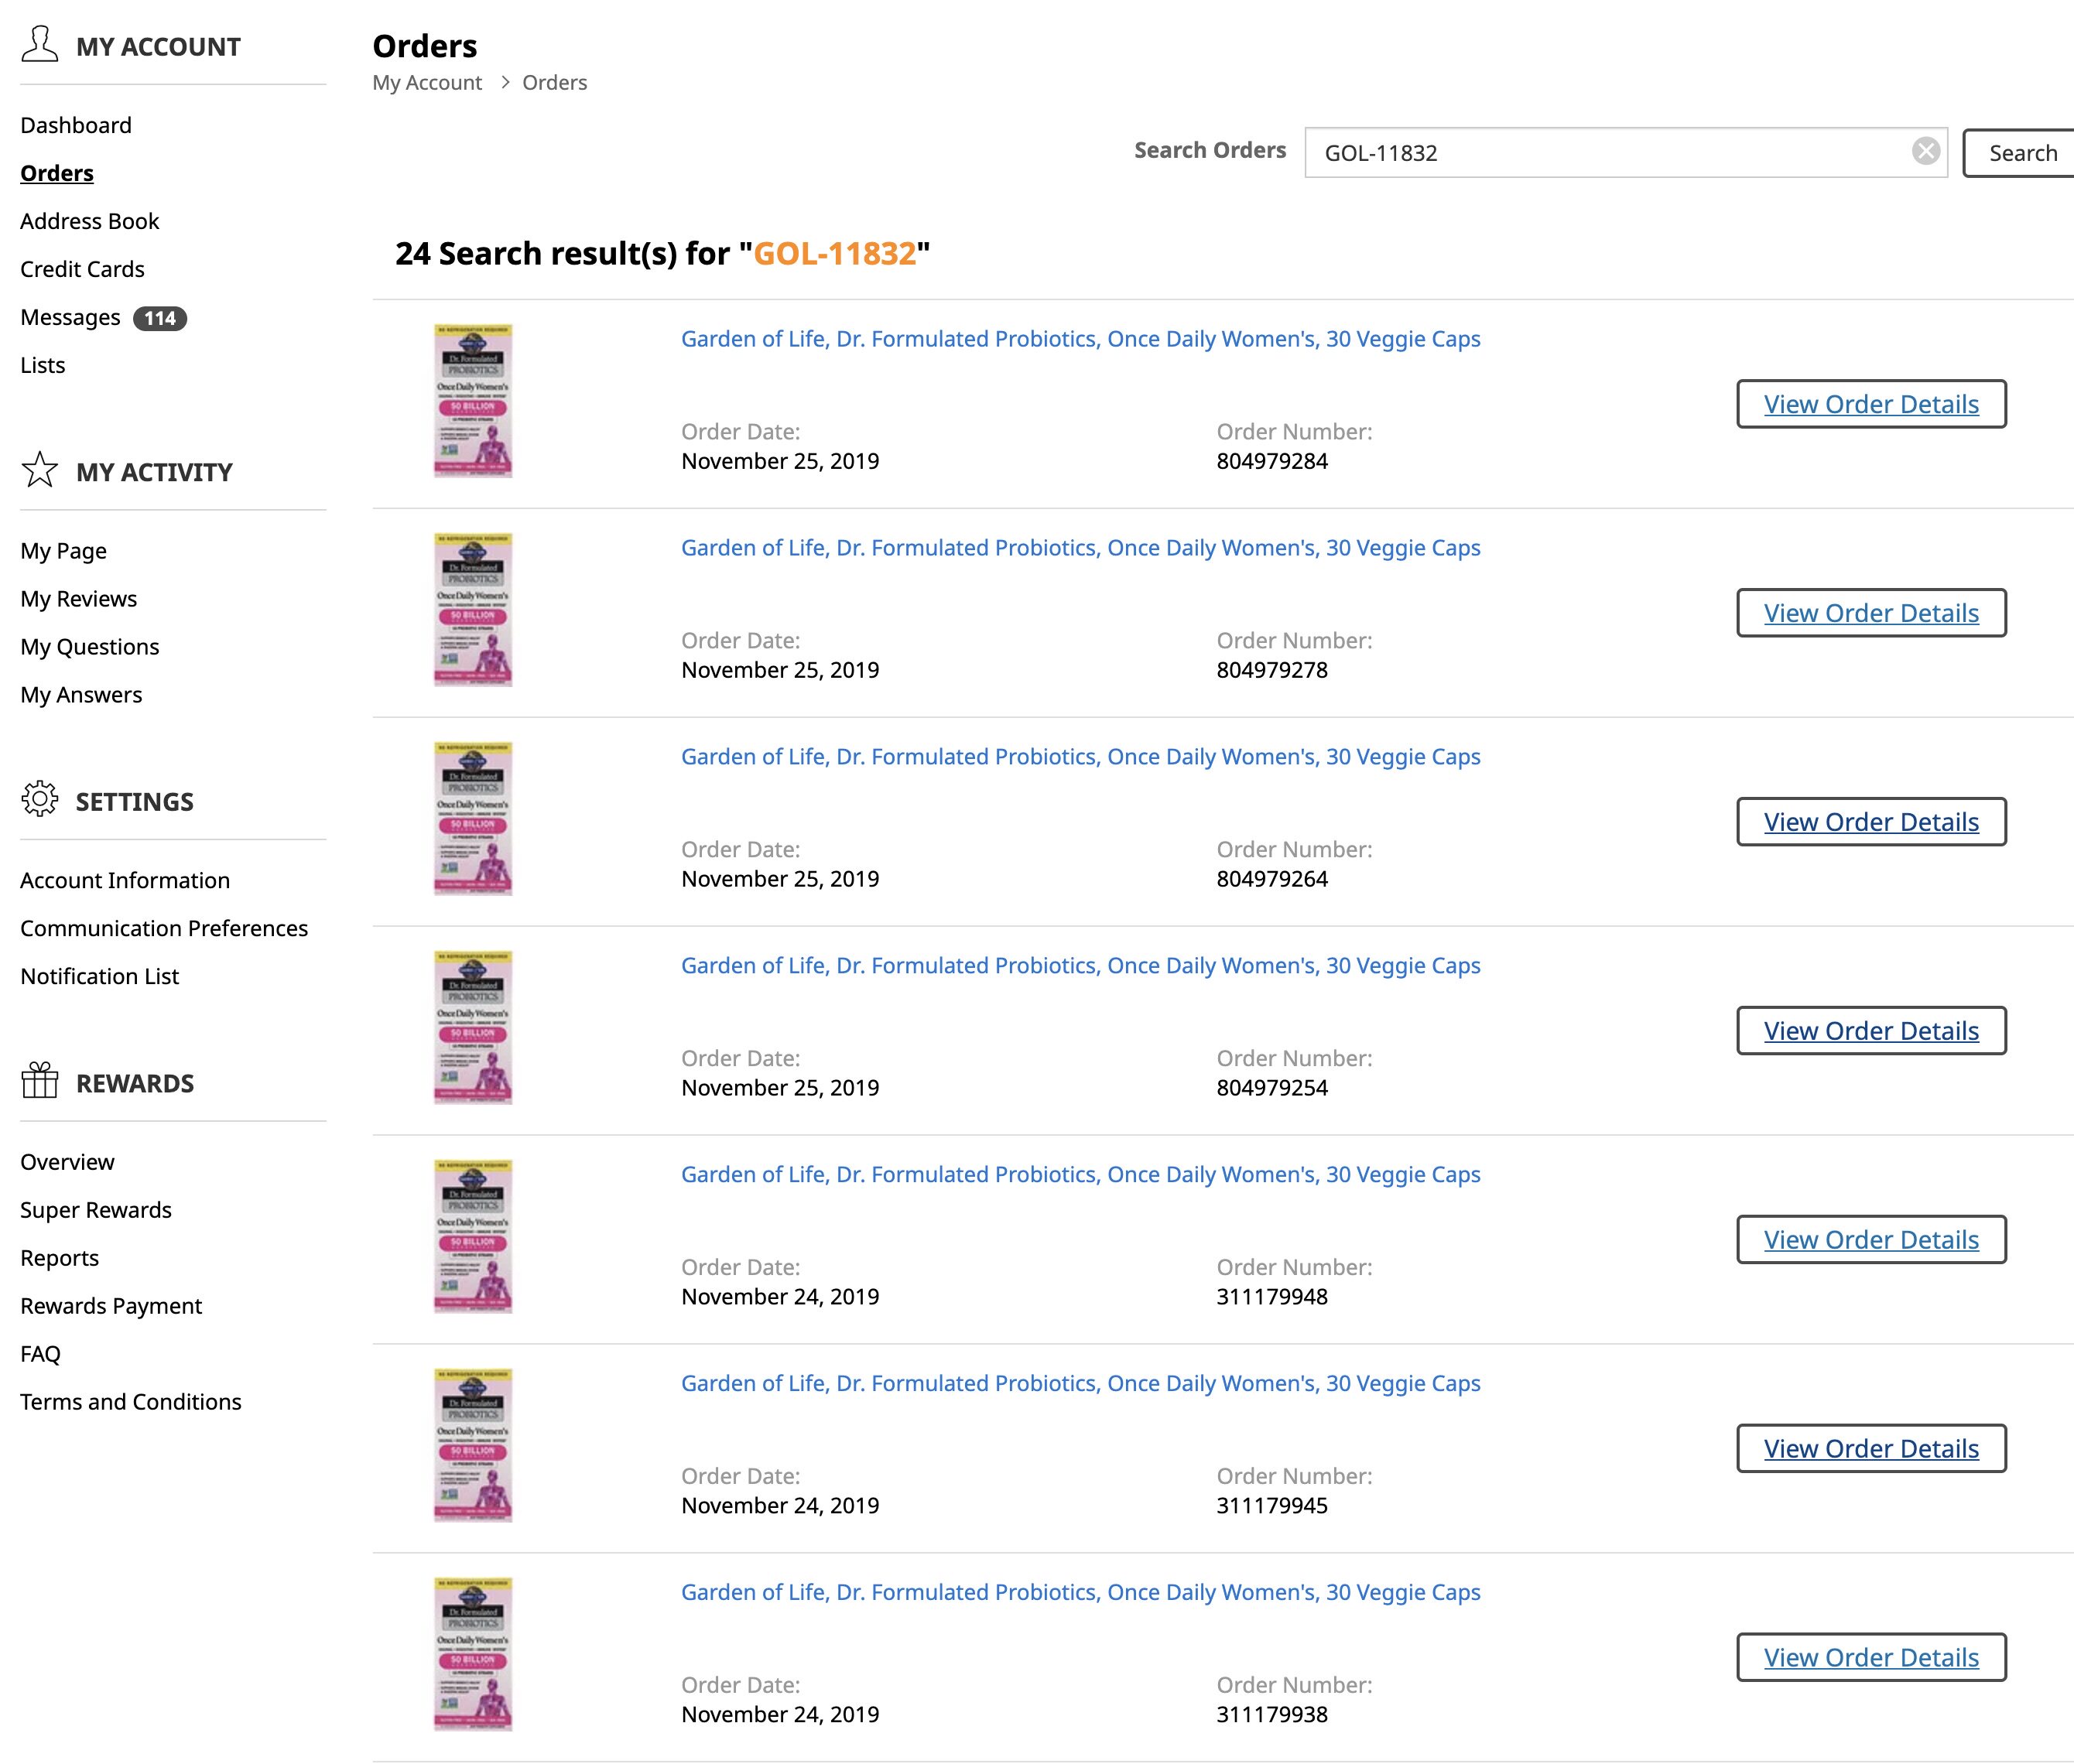Open Address Book in sidebar
The height and width of the screenshot is (1764, 2074).
(x=90, y=221)
